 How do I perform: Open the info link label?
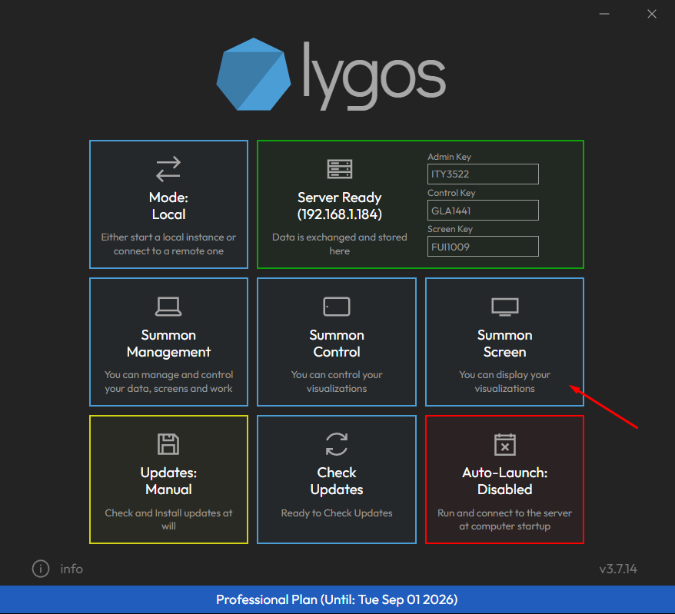[x=71, y=569]
